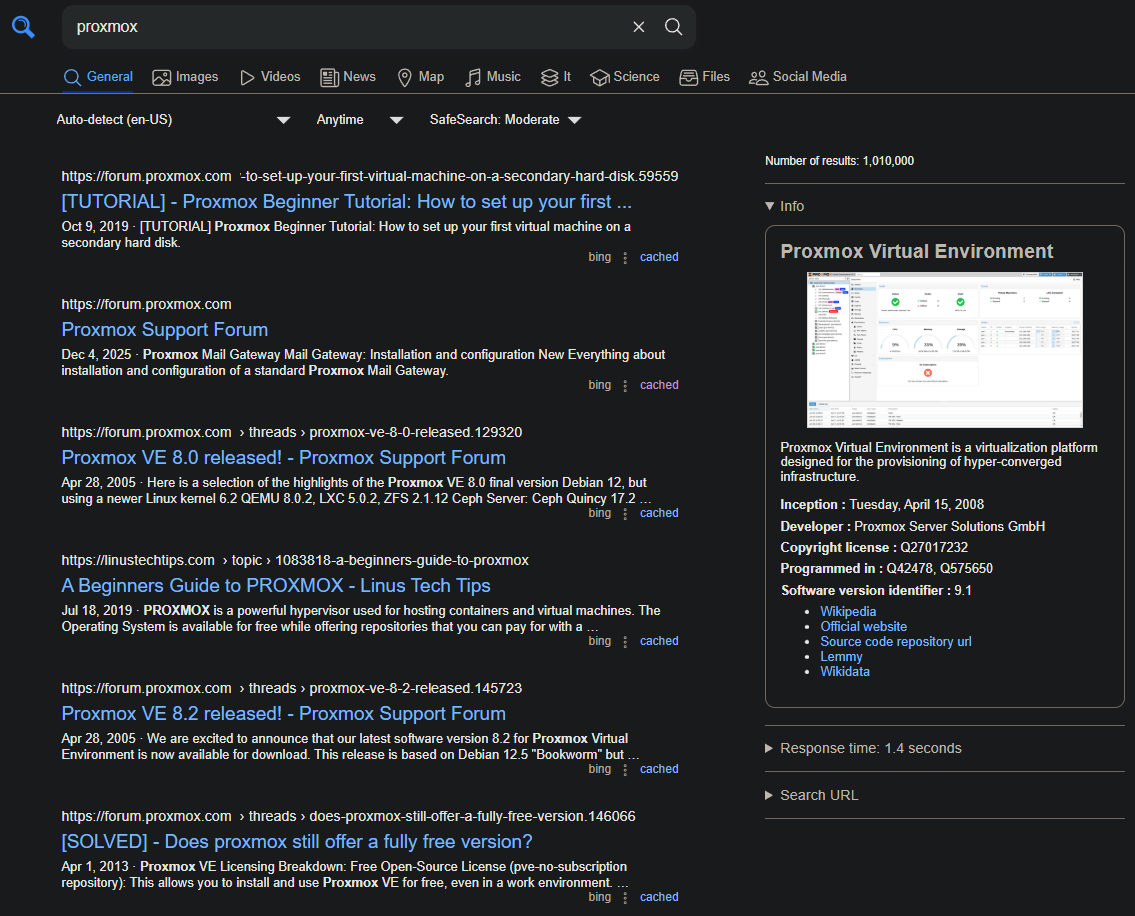
Task: Open the TUTORIAL Proxmox Beginner Tutorial result
Action: tap(347, 201)
